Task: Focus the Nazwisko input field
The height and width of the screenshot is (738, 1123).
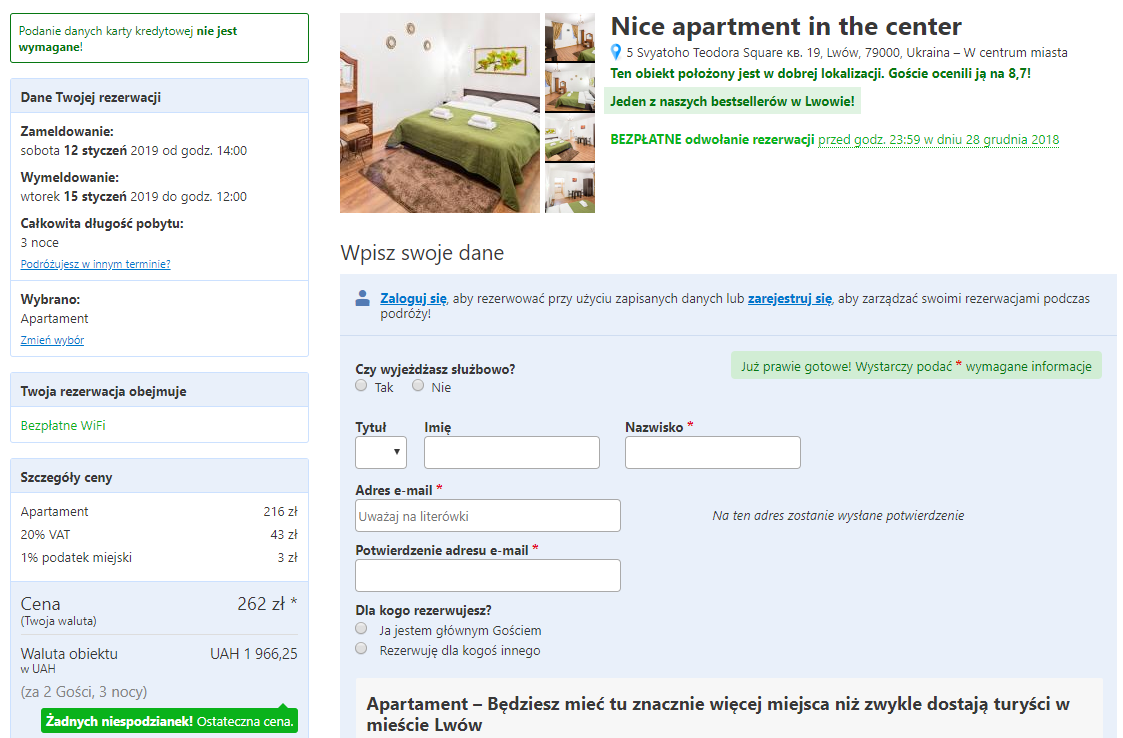Action: click(713, 452)
